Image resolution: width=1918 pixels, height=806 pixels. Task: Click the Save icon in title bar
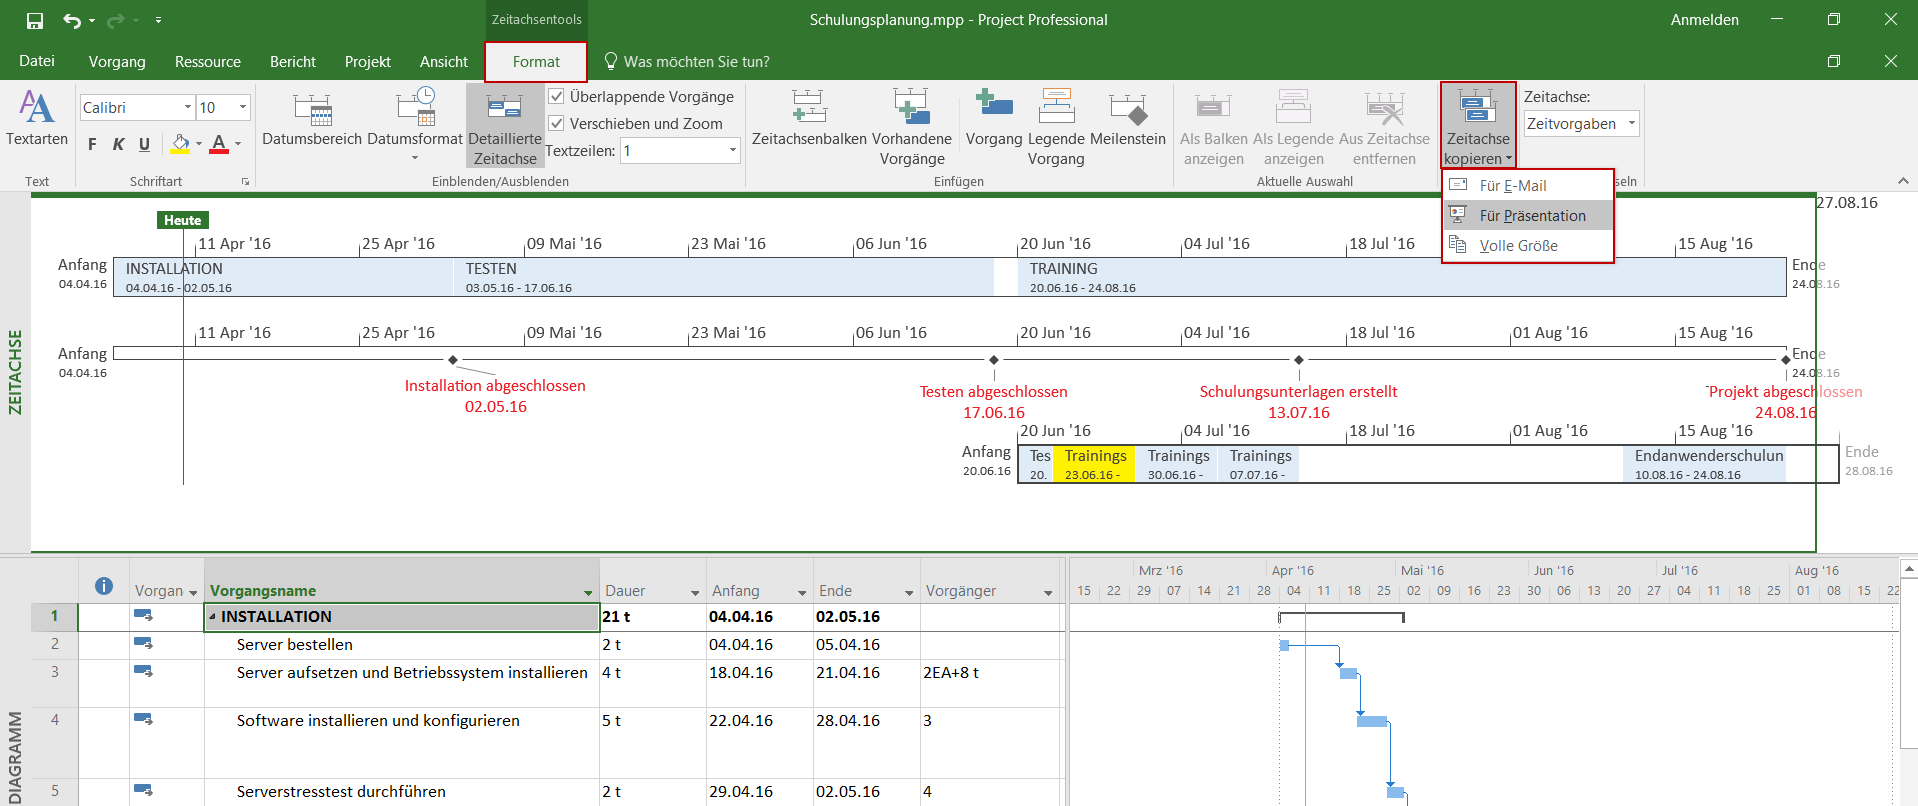pyautogui.click(x=35, y=20)
